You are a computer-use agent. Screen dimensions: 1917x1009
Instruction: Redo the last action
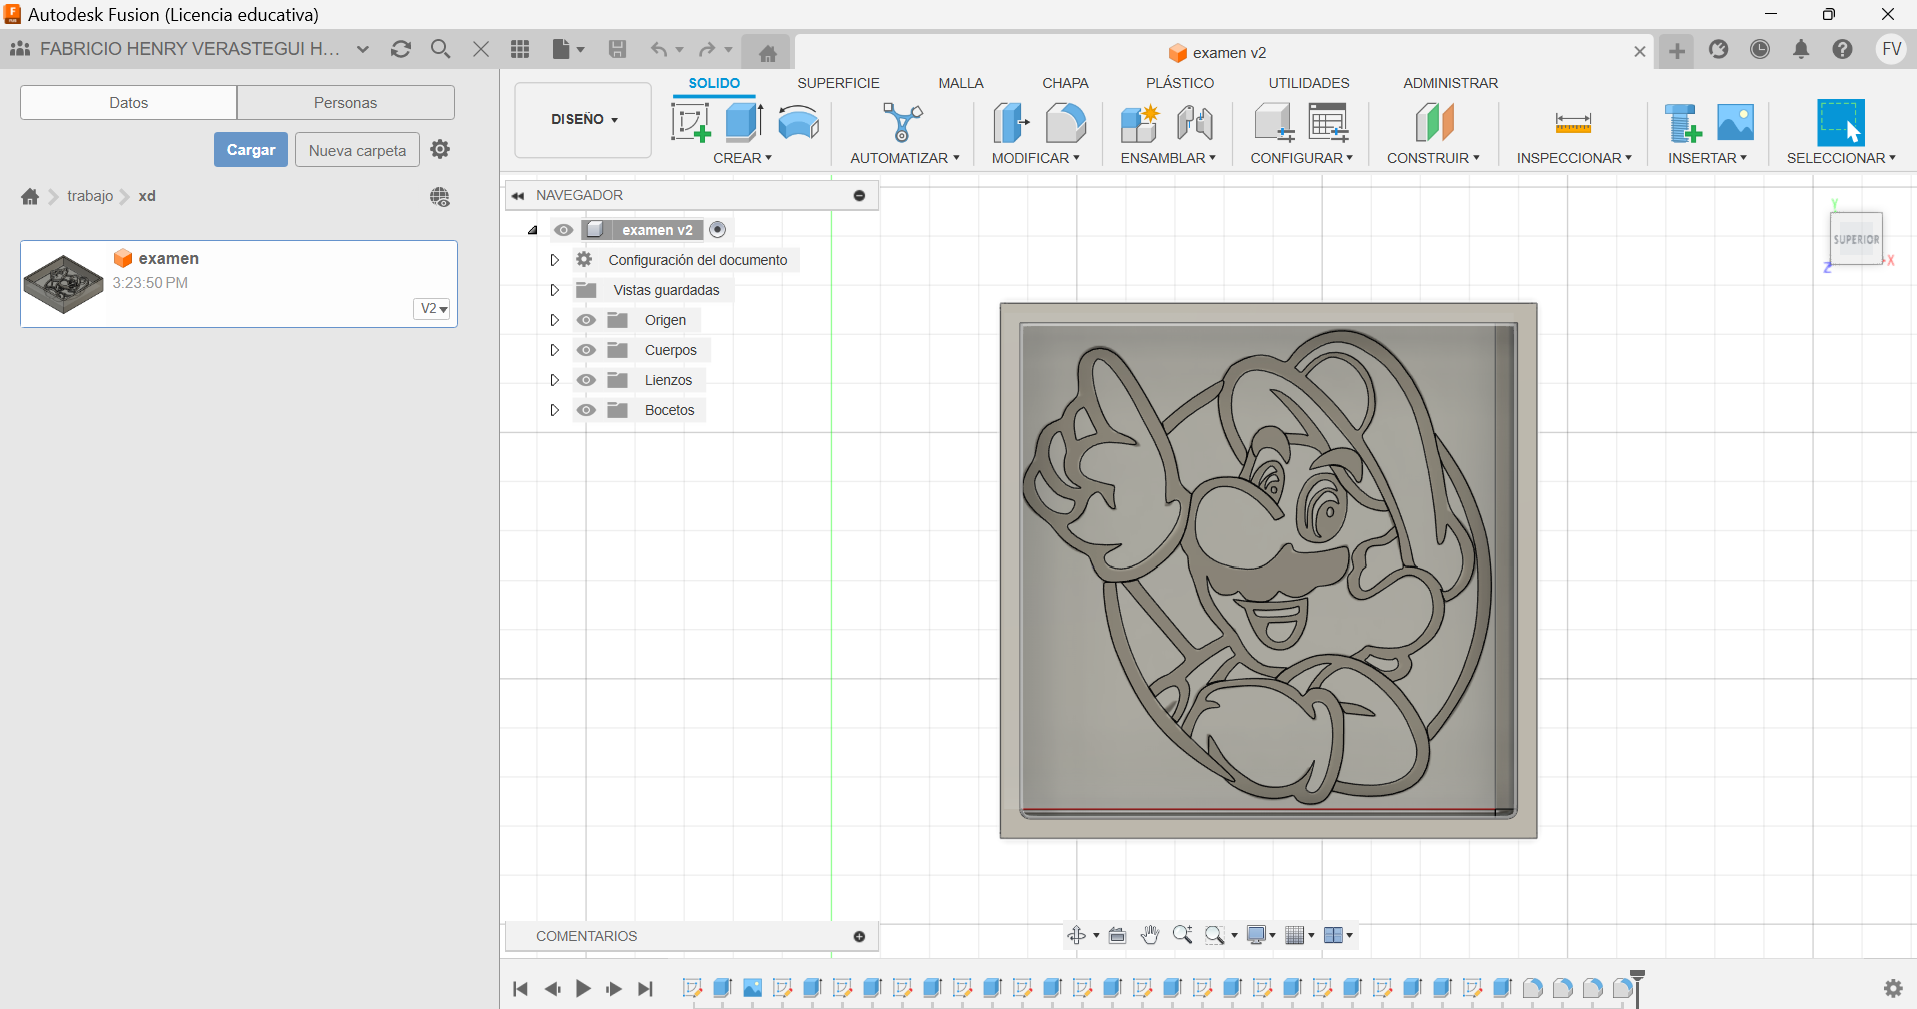pos(708,49)
